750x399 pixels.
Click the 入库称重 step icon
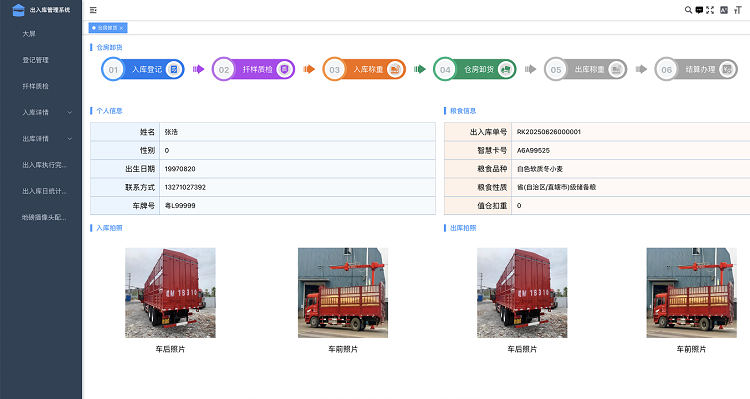(x=395, y=69)
